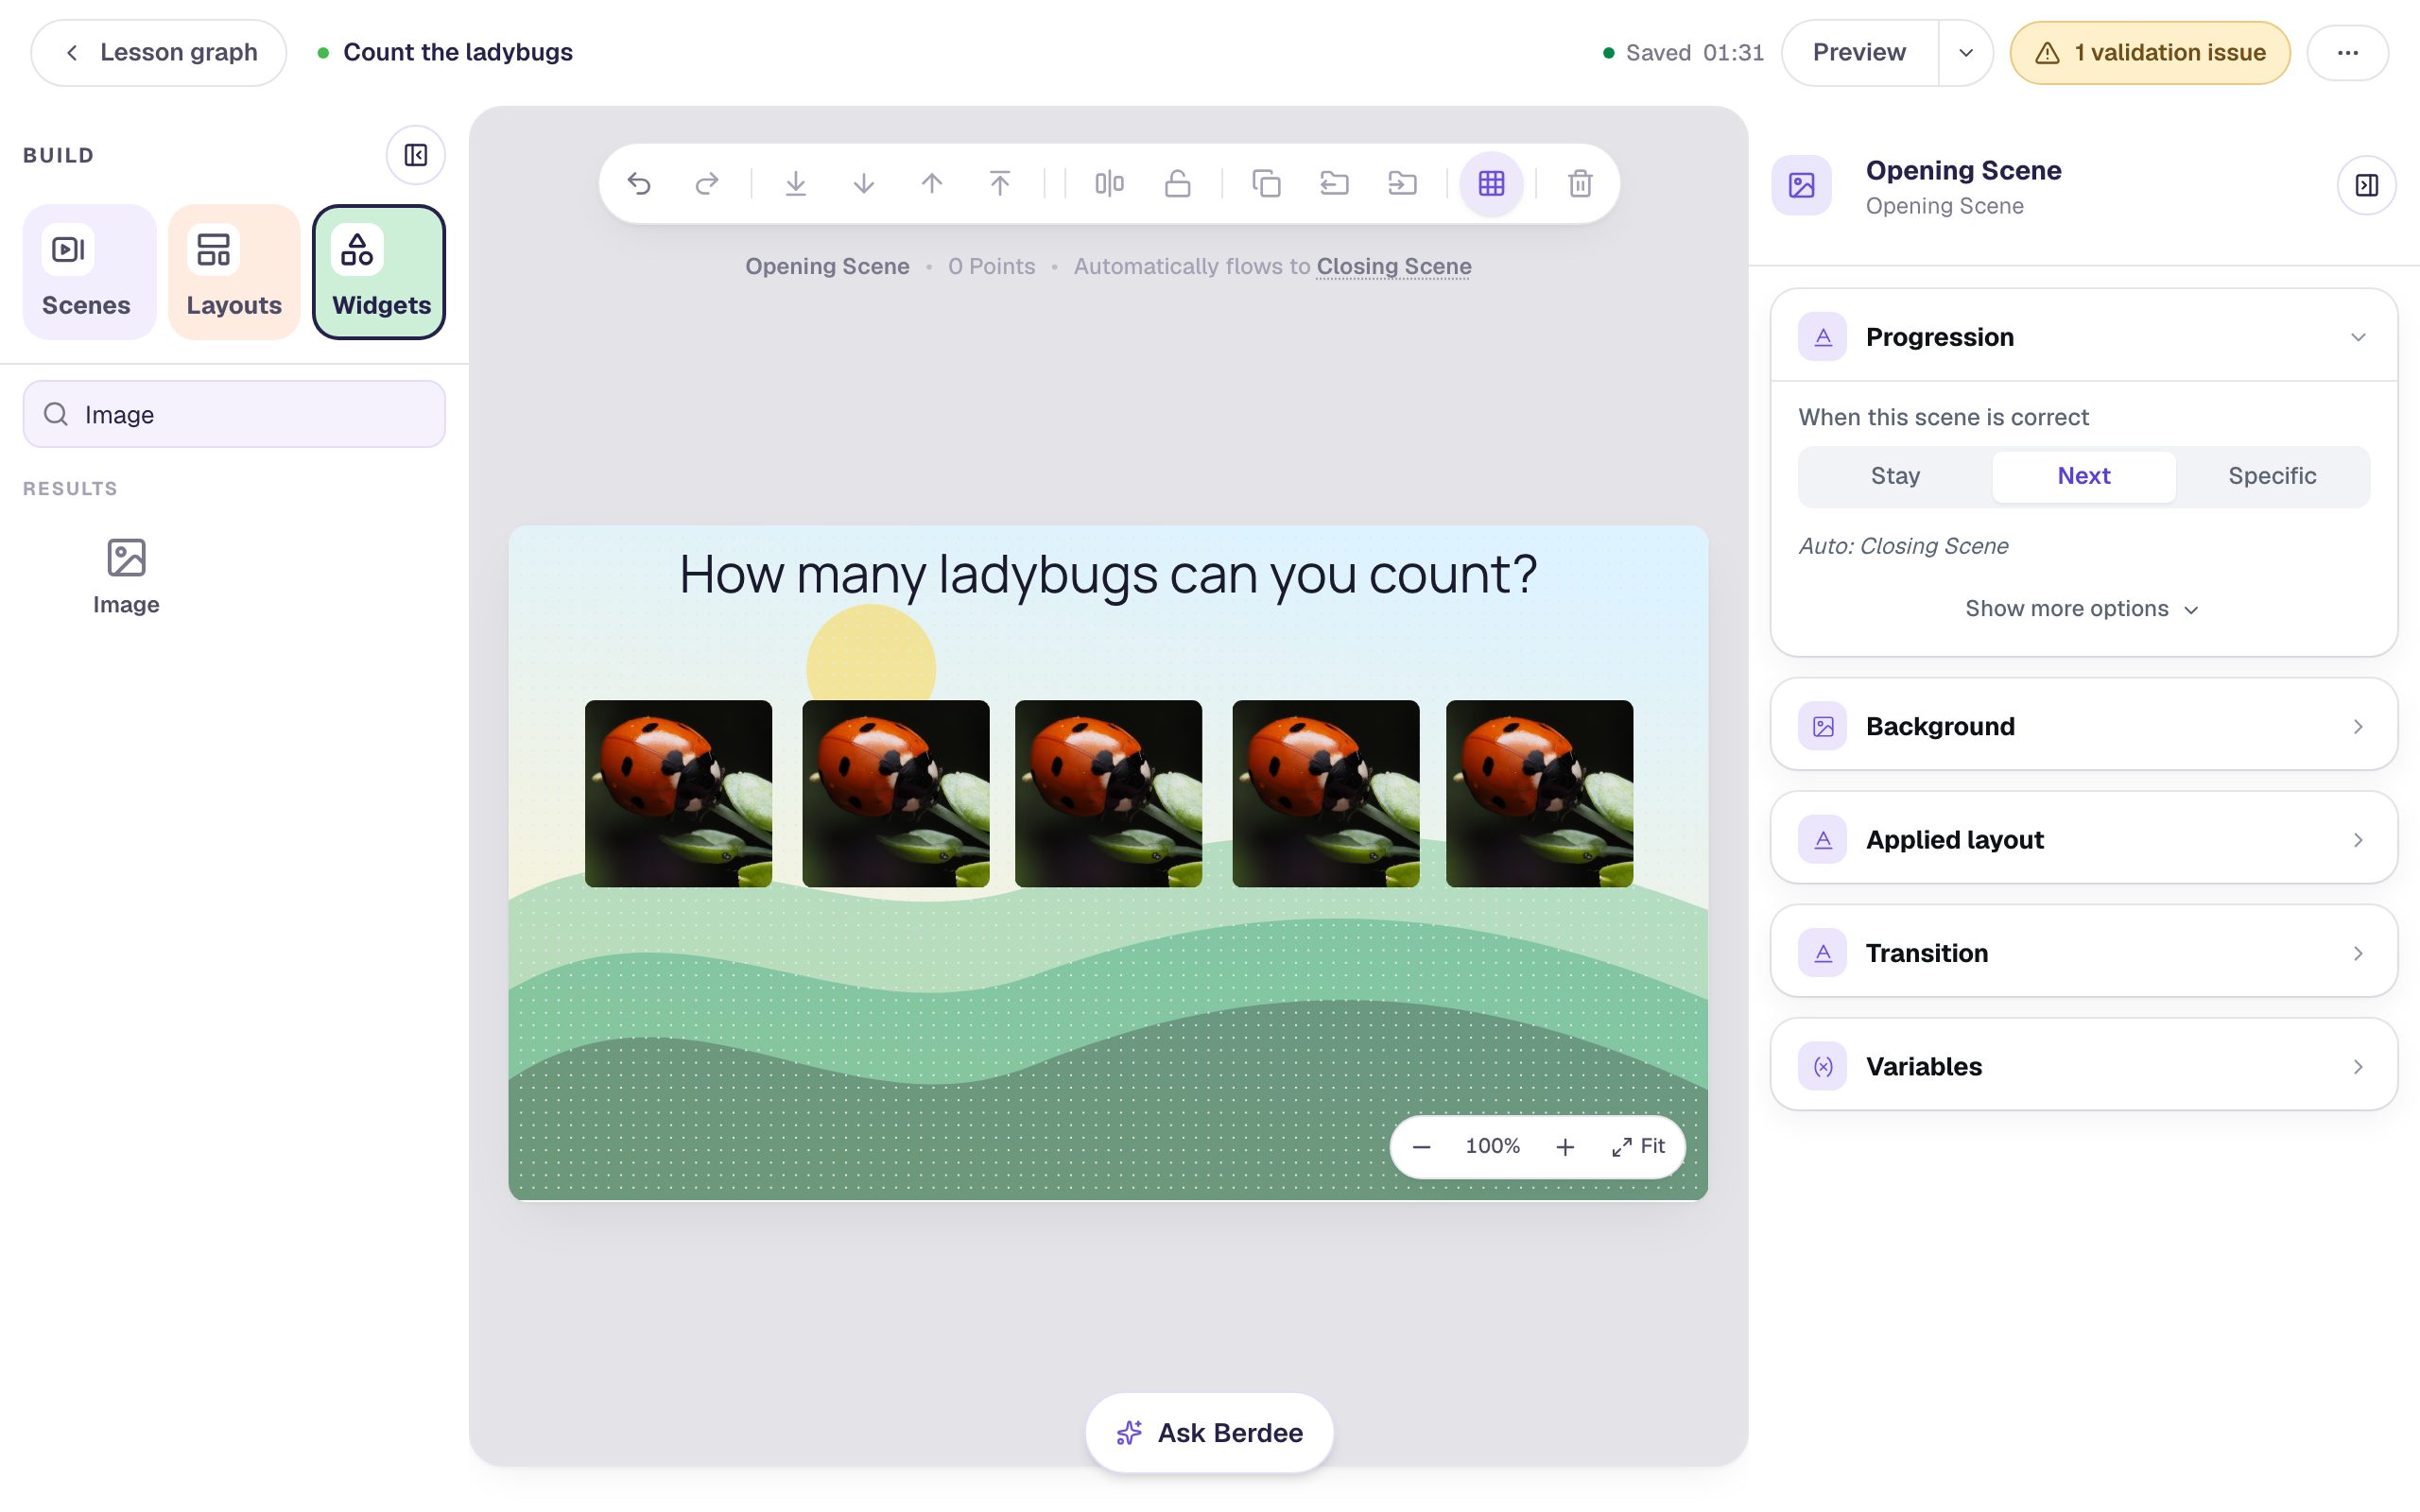Click the duplicate copy icon
The height and width of the screenshot is (1512, 2420).
click(1267, 184)
